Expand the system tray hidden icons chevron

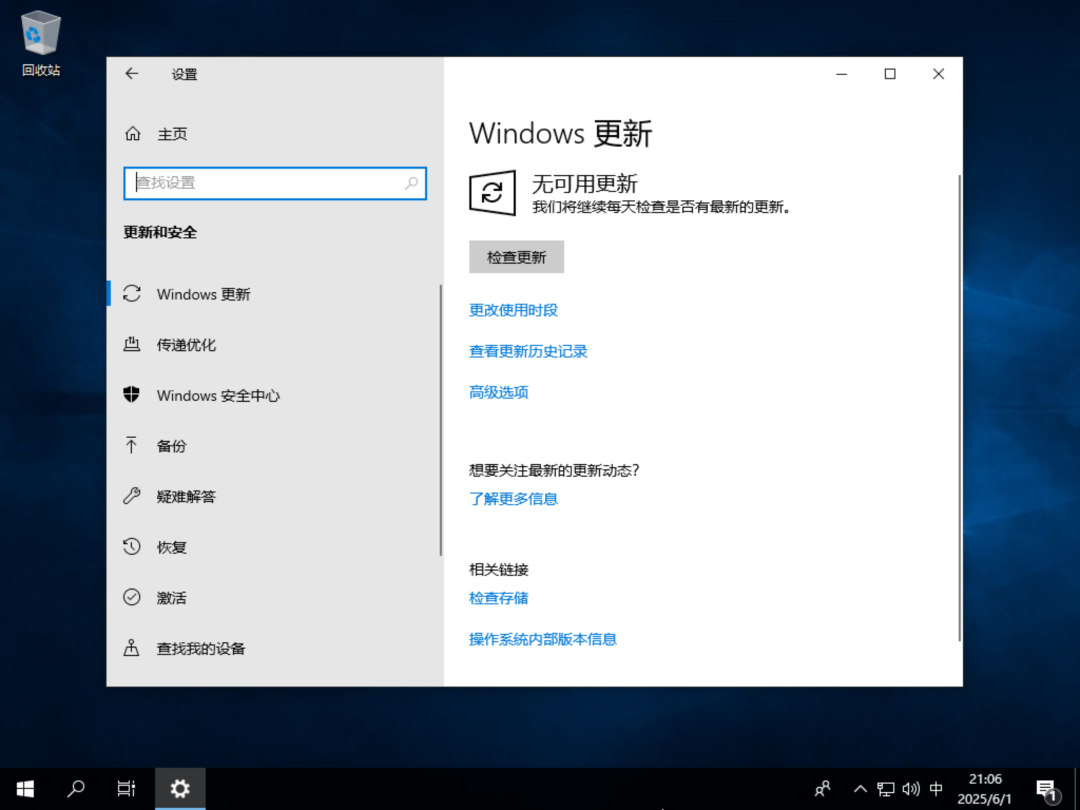(860, 789)
